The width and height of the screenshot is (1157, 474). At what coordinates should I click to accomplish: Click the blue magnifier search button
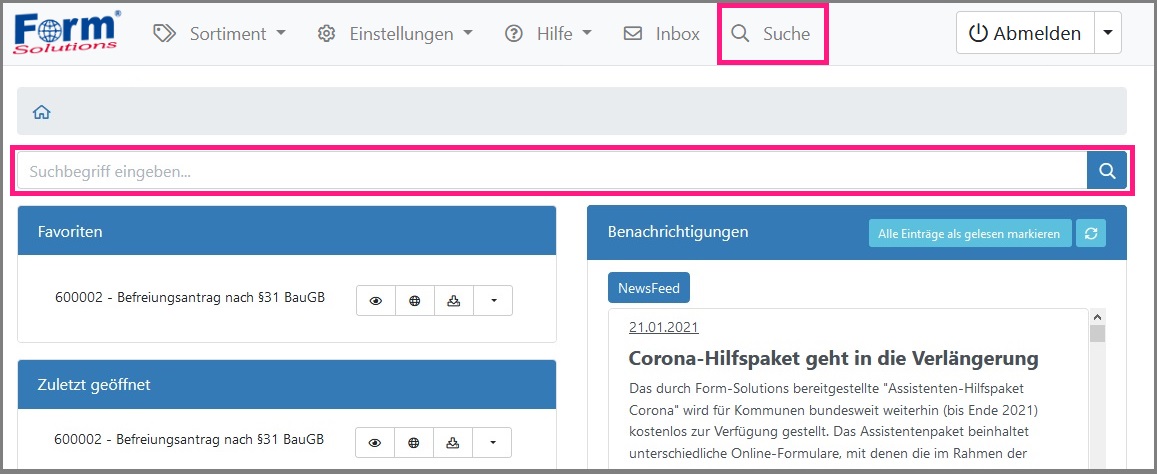coord(1106,171)
